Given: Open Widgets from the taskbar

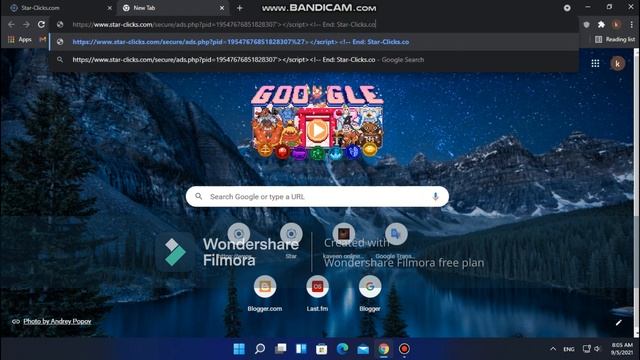Looking at the screenshot, I should coord(301,349).
